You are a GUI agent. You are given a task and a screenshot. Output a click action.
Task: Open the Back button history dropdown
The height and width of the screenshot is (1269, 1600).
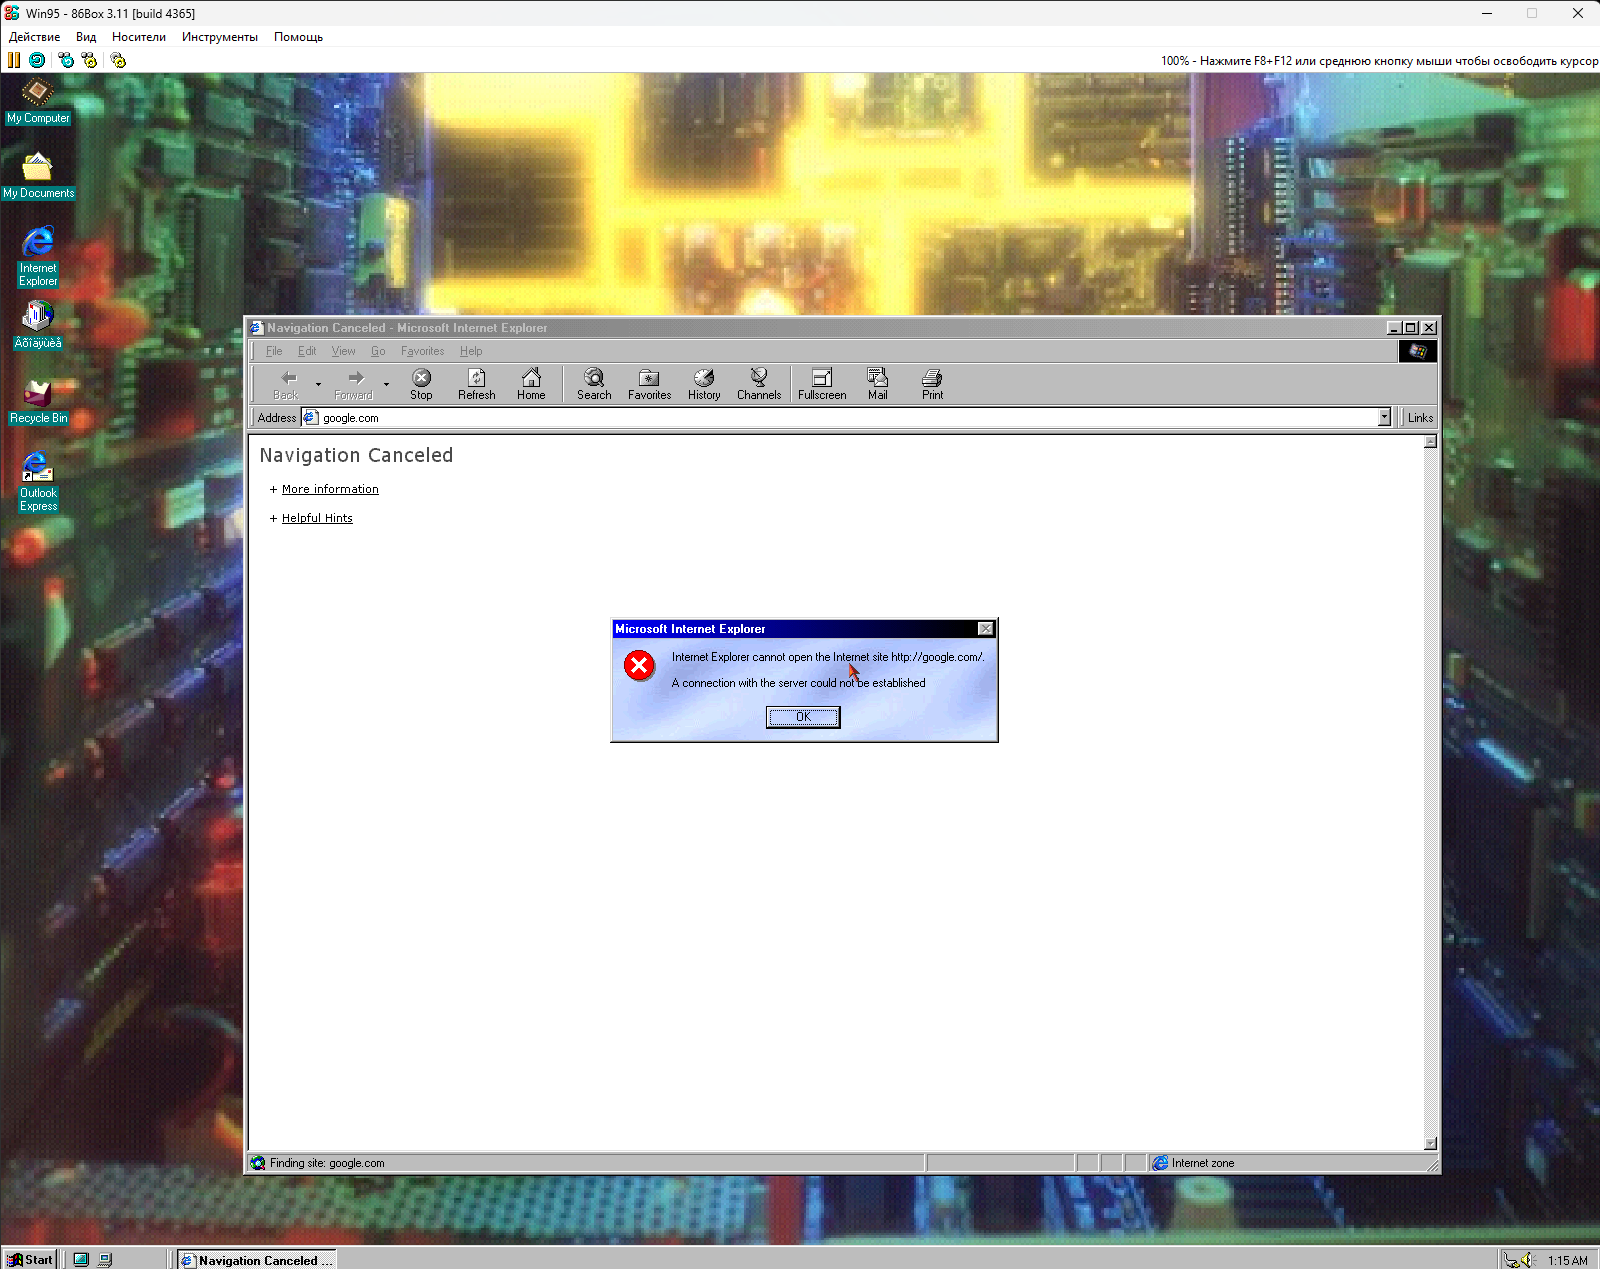318,384
